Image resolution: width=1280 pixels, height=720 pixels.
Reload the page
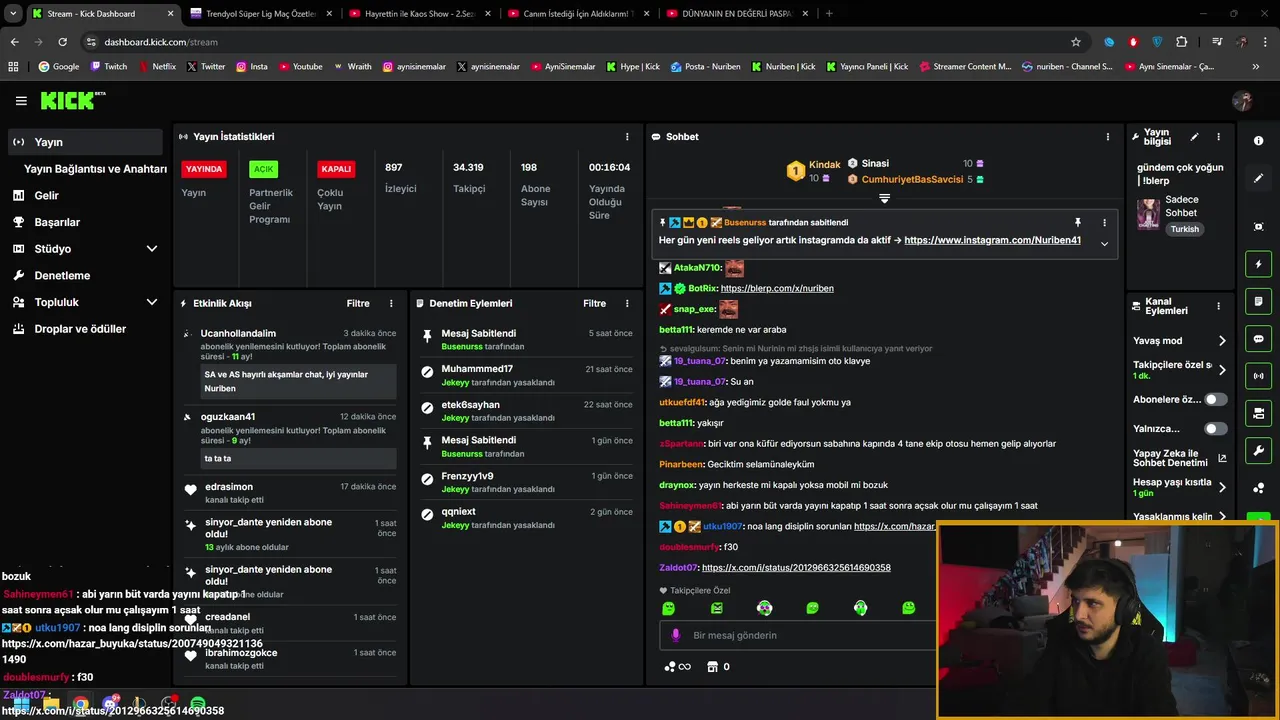click(62, 42)
